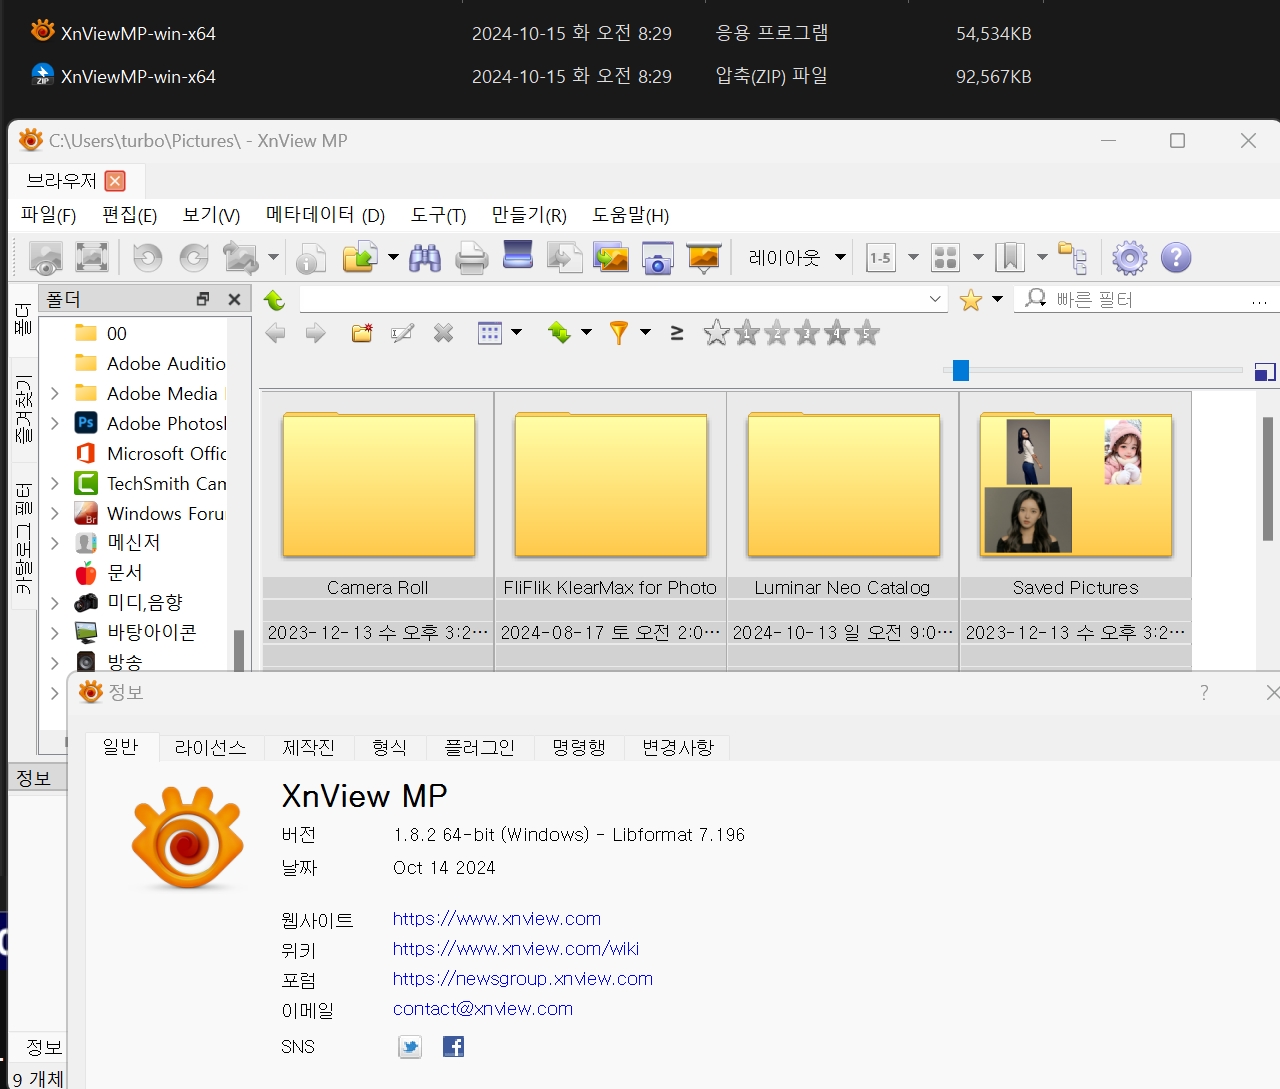This screenshot has height=1089, width=1280.
Task: Switch to the 라이선스 tab
Action: (x=210, y=748)
